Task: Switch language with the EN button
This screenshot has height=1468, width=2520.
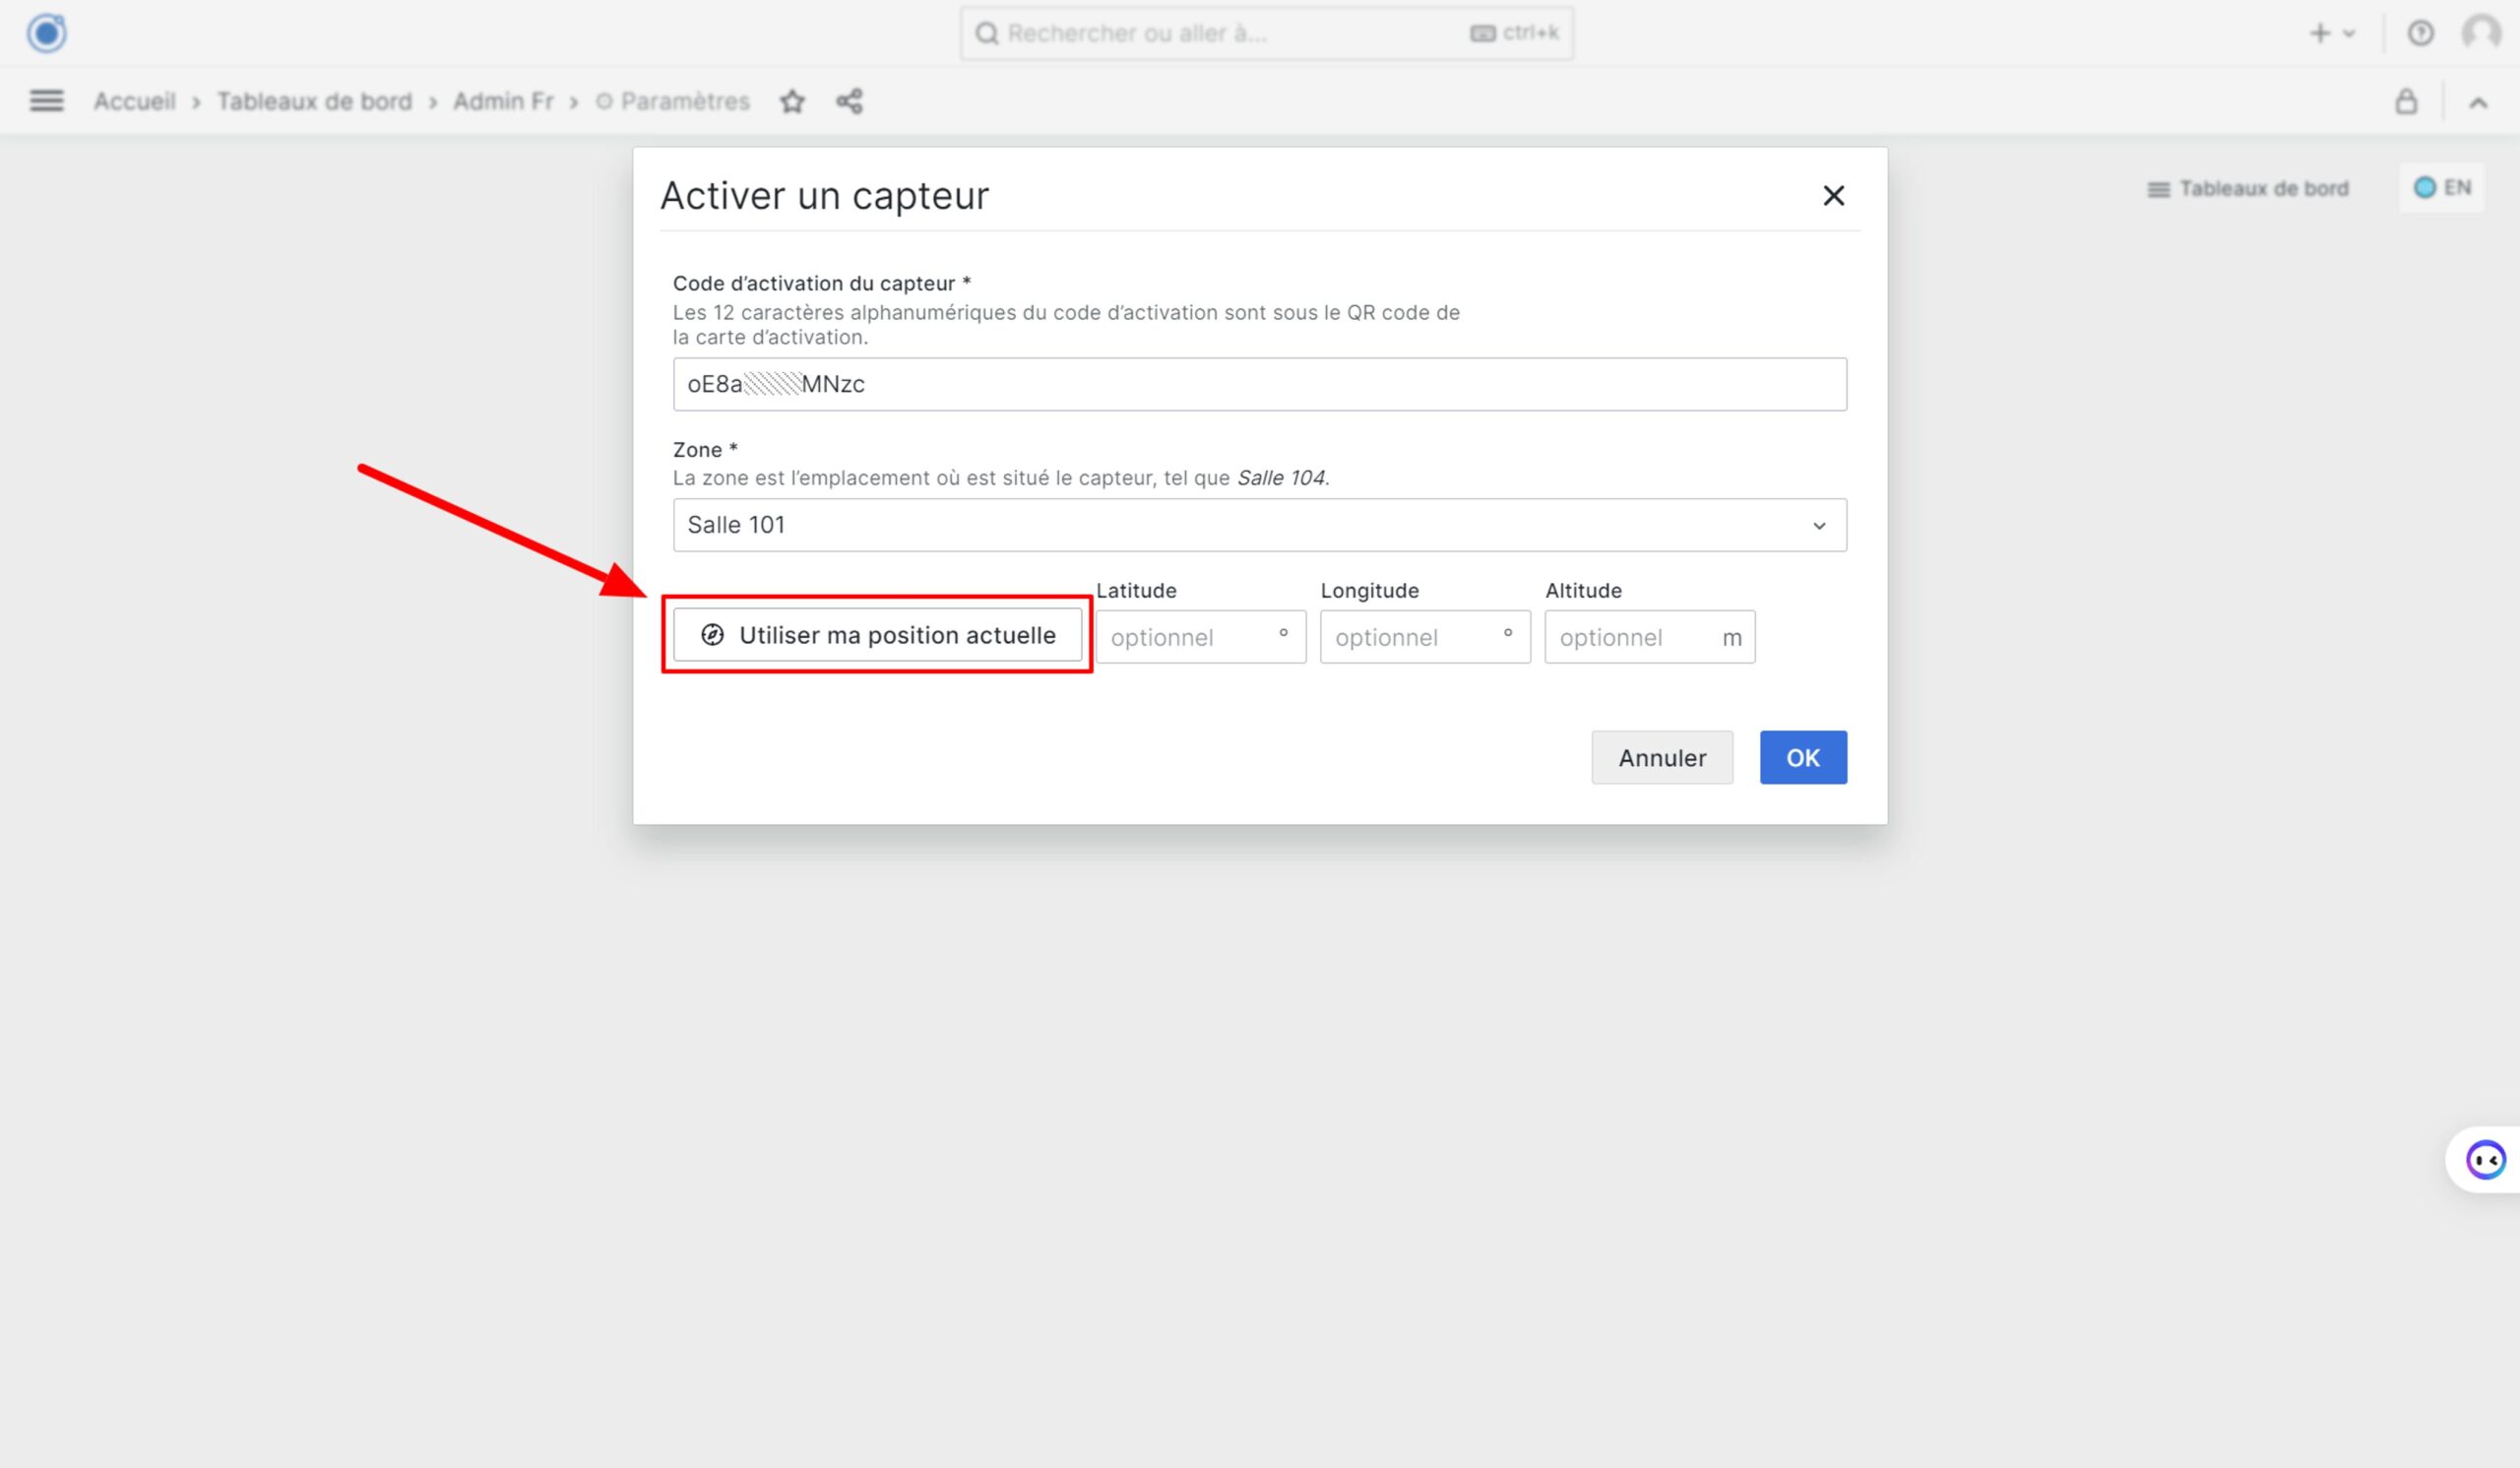Action: tap(2442, 187)
